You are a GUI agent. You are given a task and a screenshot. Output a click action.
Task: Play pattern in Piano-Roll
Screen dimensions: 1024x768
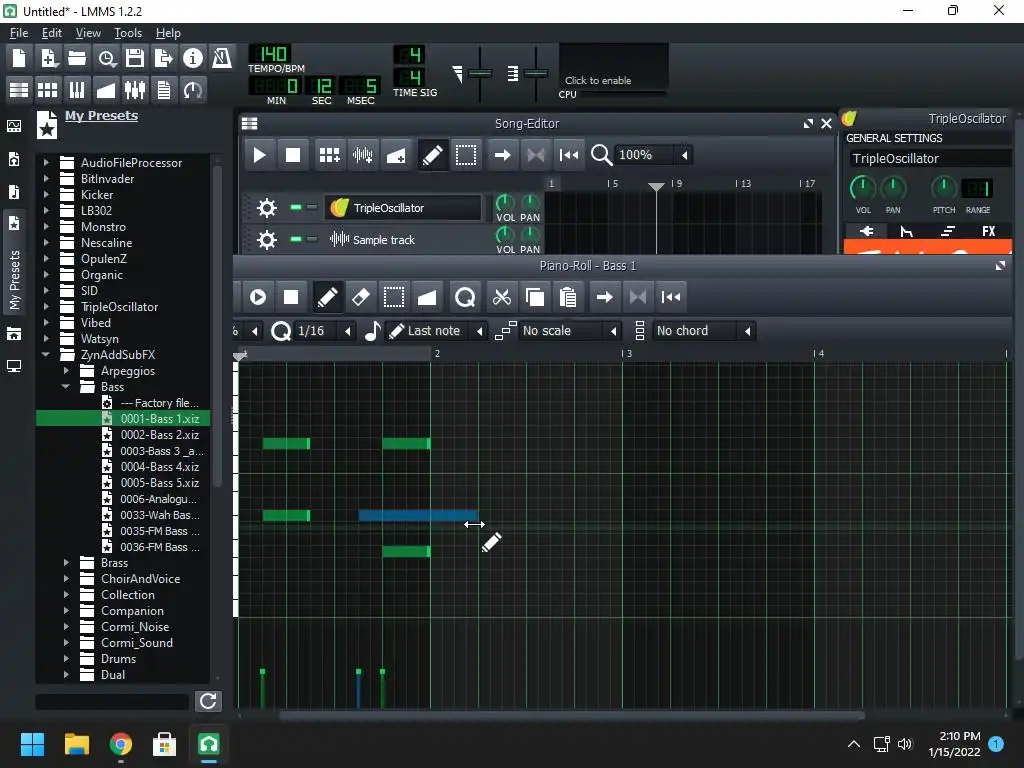tap(258, 297)
